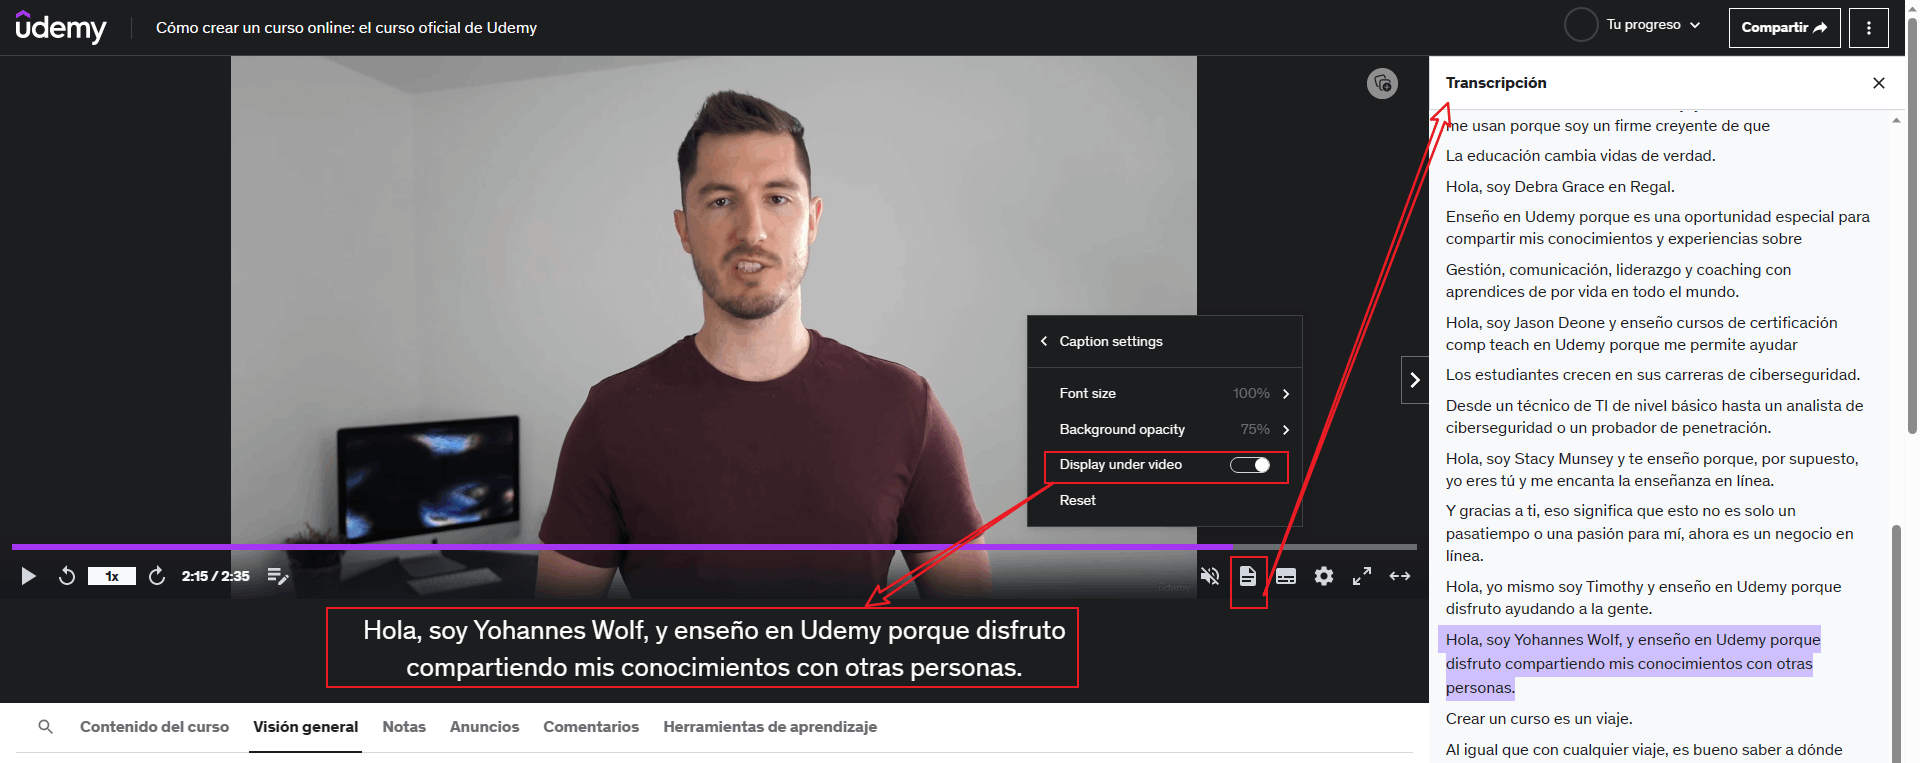This screenshot has width=1920, height=763.
Task: Search the course content
Action: (45, 727)
